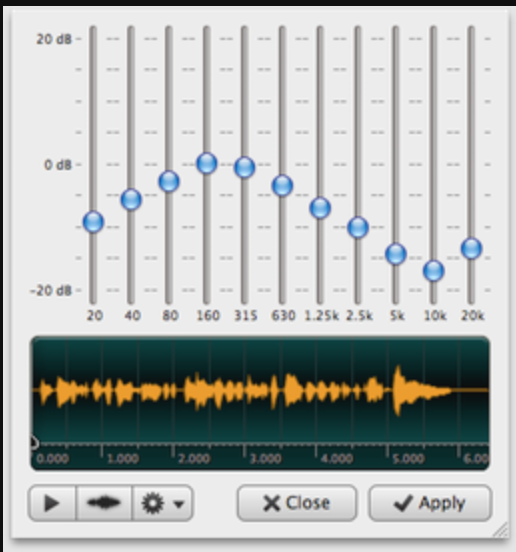
Task: Click the waveform preview at the 5.000 mark
Action: (388, 390)
